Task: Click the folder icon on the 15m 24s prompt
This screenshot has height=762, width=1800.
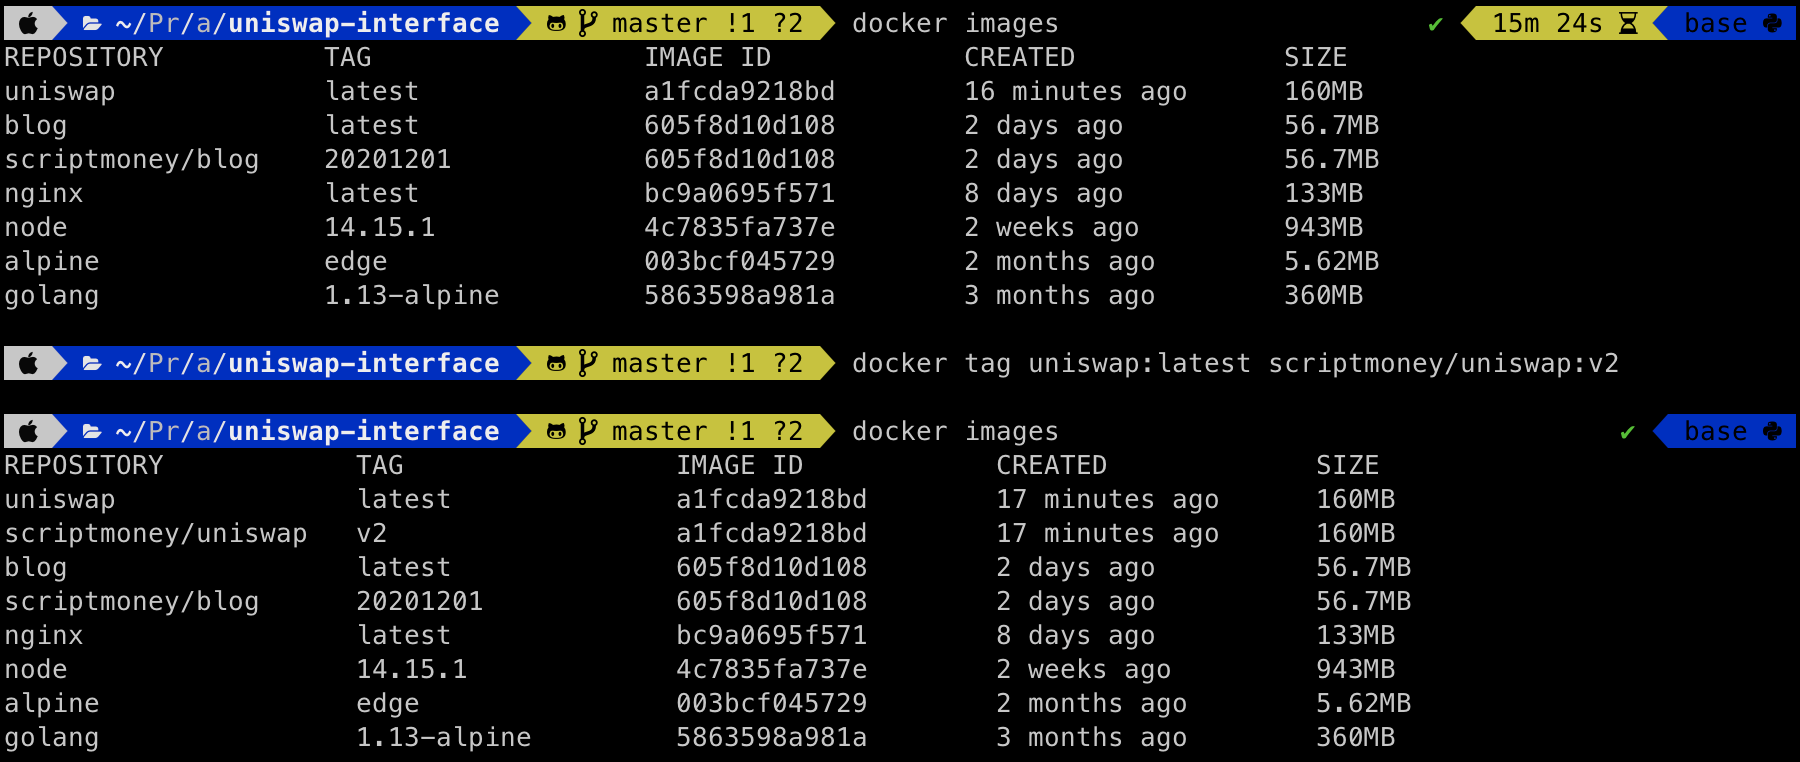Action: click(92, 23)
